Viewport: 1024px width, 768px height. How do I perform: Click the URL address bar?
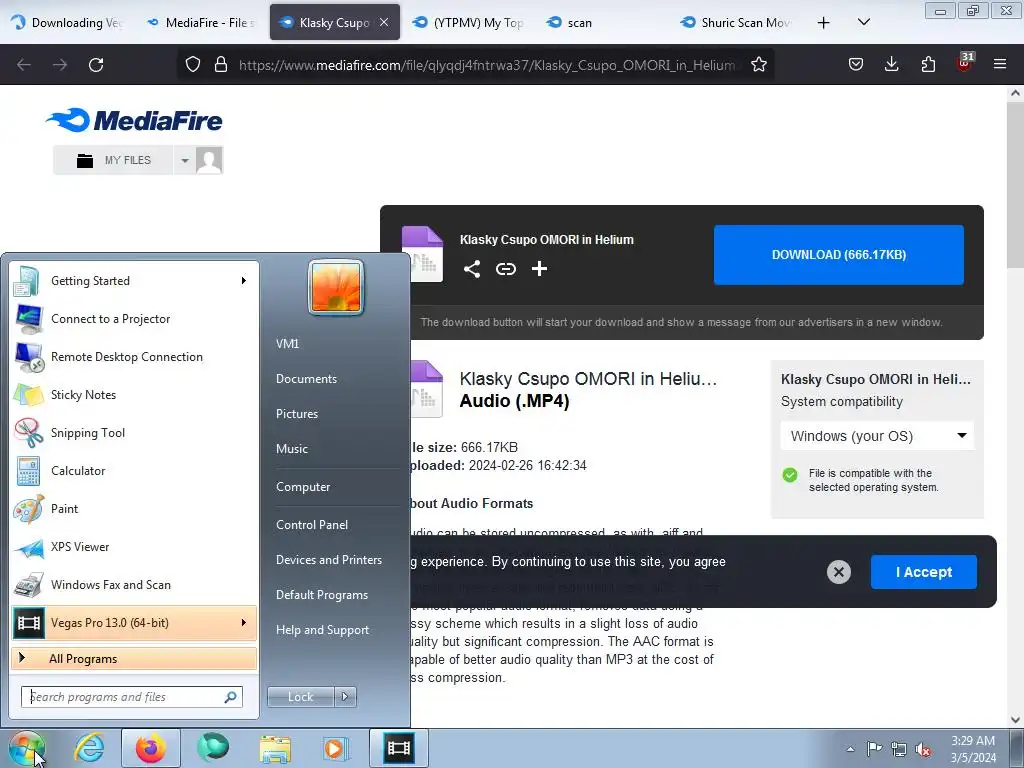[486, 65]
